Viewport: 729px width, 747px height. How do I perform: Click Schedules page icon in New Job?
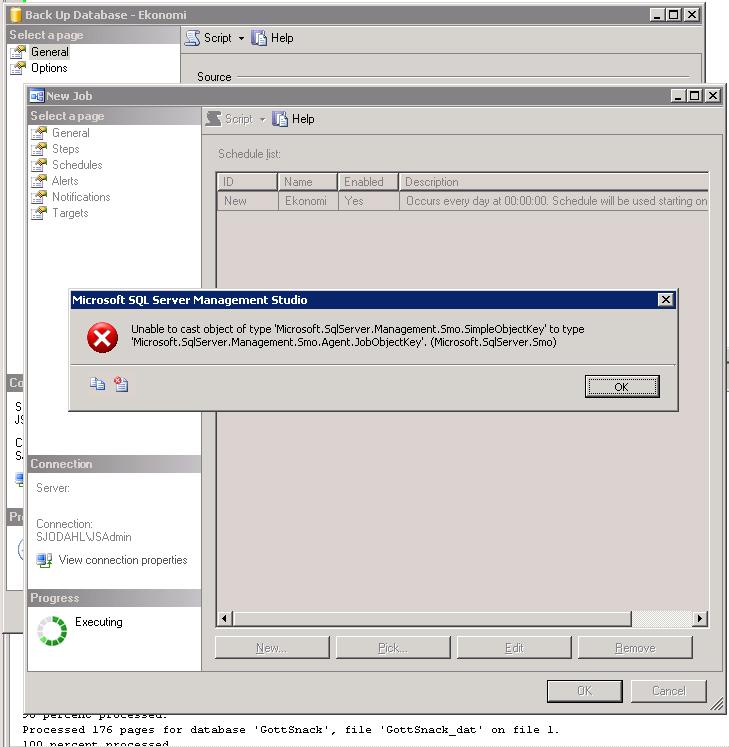[39, 165]
